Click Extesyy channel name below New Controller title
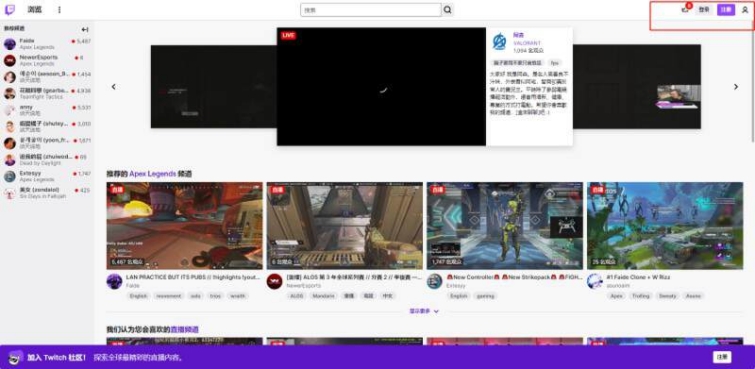 click(x=456, y=286)
